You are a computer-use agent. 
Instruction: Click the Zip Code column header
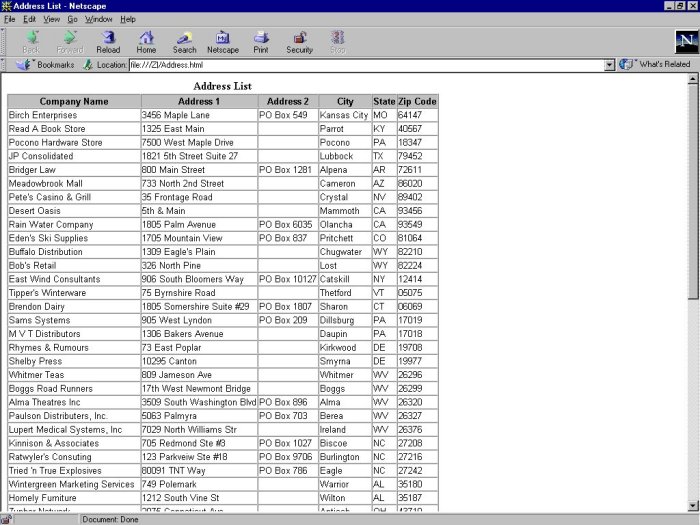click(x=417, y=101)
